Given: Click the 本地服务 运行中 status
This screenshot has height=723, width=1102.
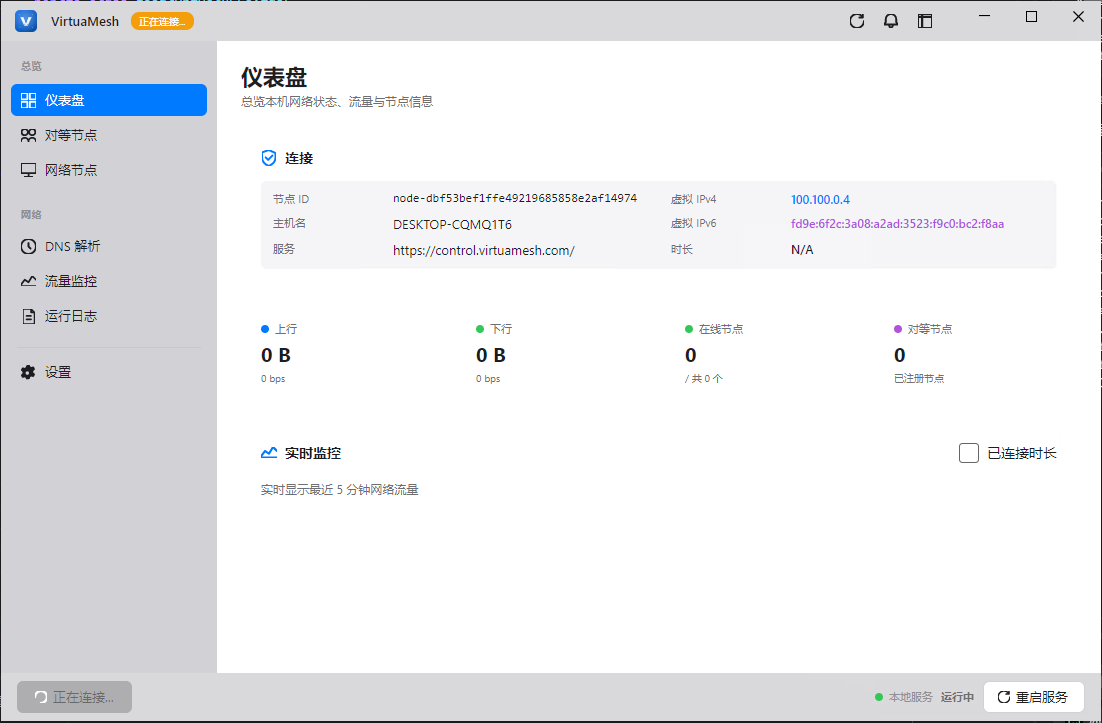Looking at the screenshot, I should coord(931,697).
